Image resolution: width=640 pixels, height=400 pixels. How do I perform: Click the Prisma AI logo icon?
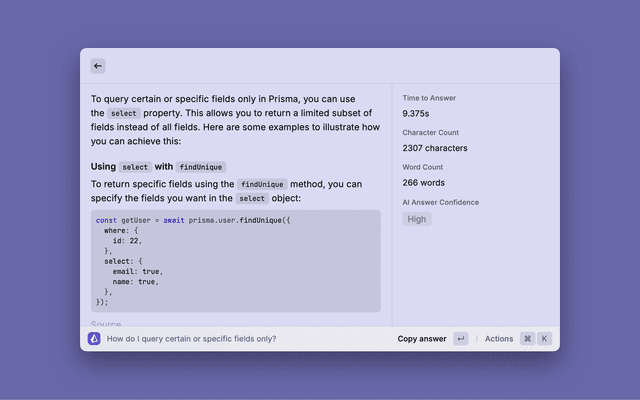[94, 339]
